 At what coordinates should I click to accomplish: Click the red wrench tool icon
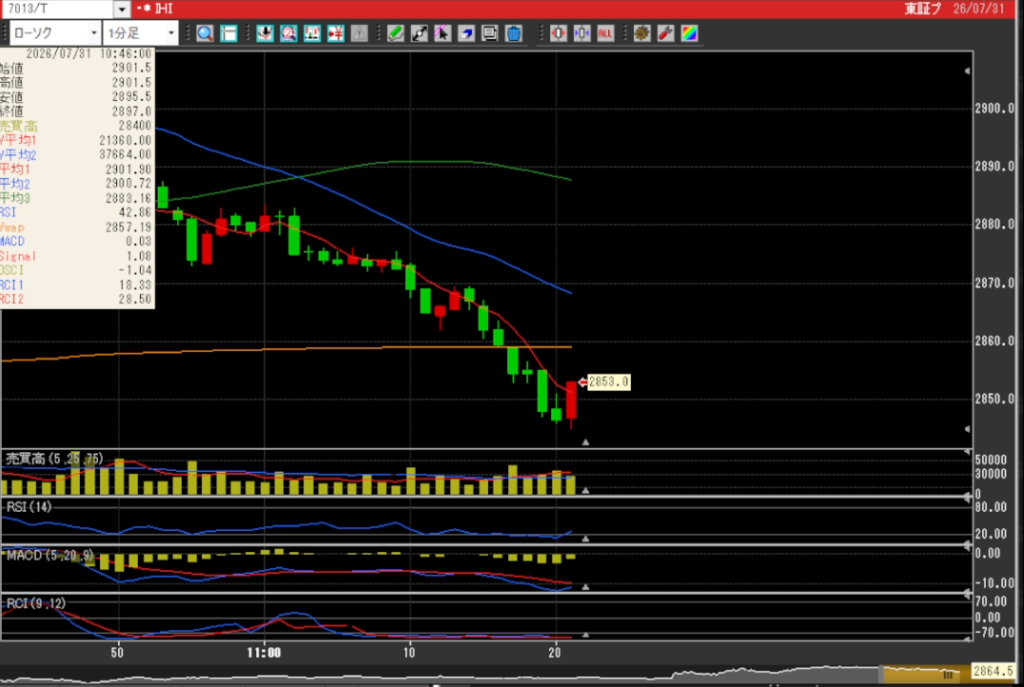coord(665,33)
